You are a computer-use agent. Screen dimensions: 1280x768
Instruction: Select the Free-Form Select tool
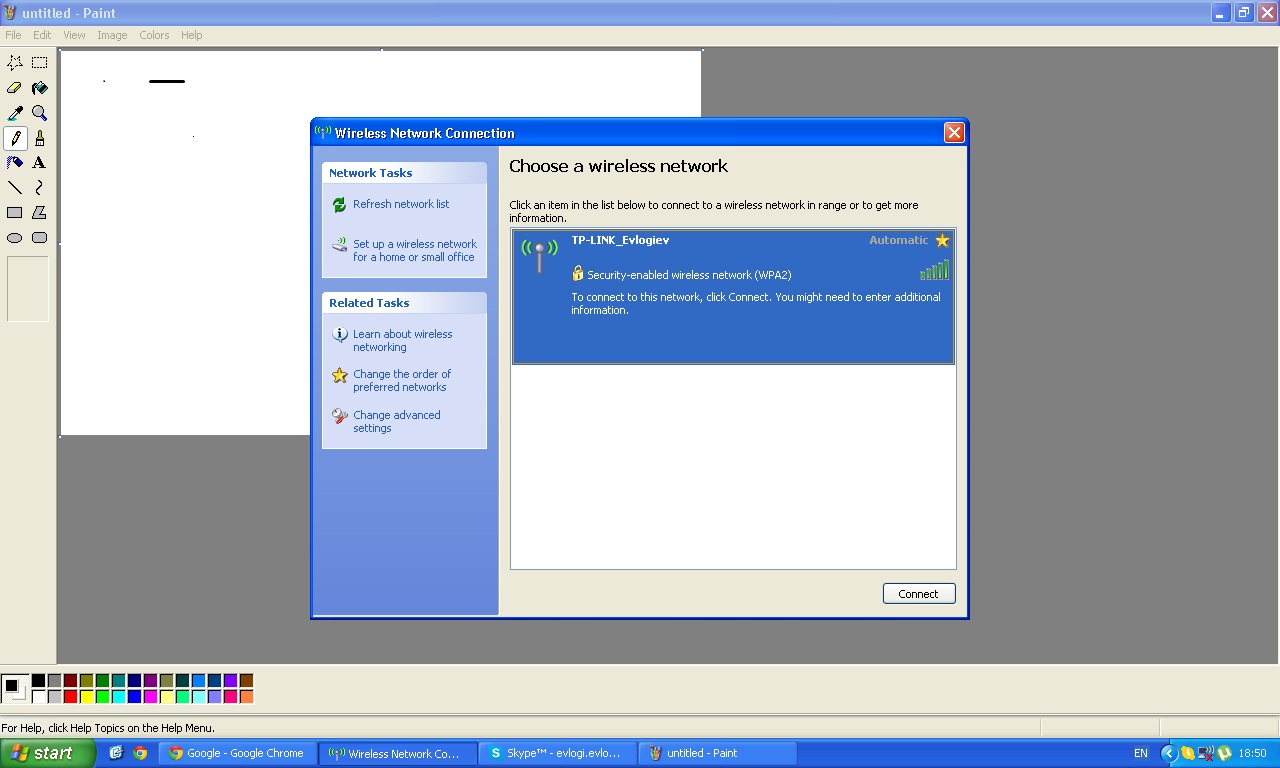(x=15, y=62)
